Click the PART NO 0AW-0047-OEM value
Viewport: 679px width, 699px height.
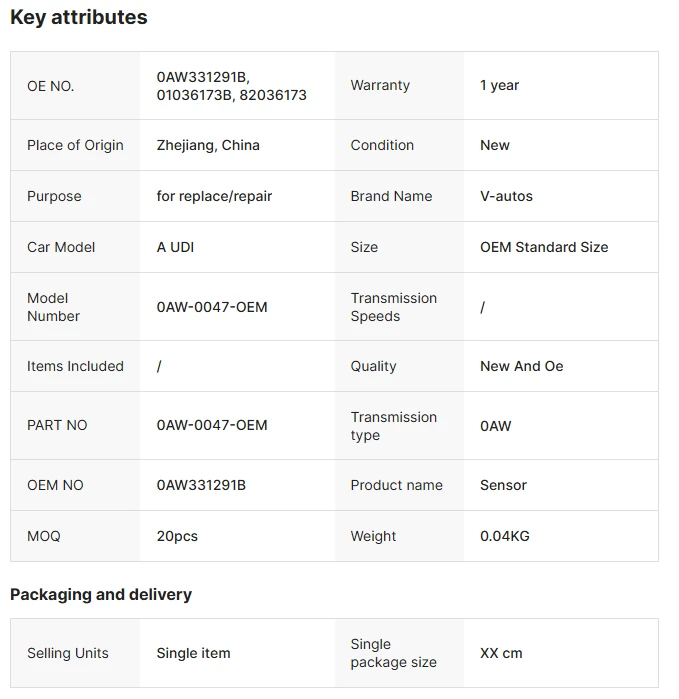click(212, 425)
